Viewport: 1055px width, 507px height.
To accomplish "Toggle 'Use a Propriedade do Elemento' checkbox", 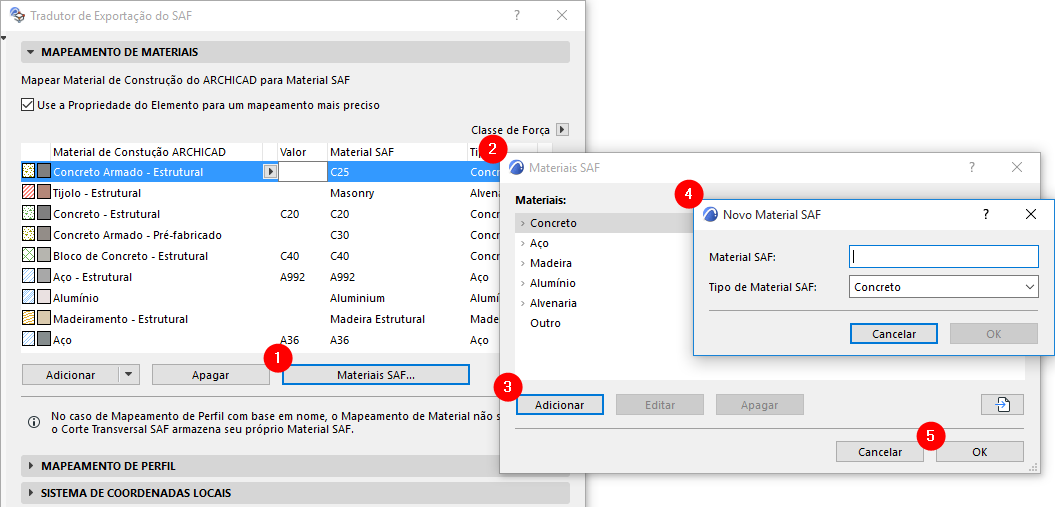I will point(28,105).
